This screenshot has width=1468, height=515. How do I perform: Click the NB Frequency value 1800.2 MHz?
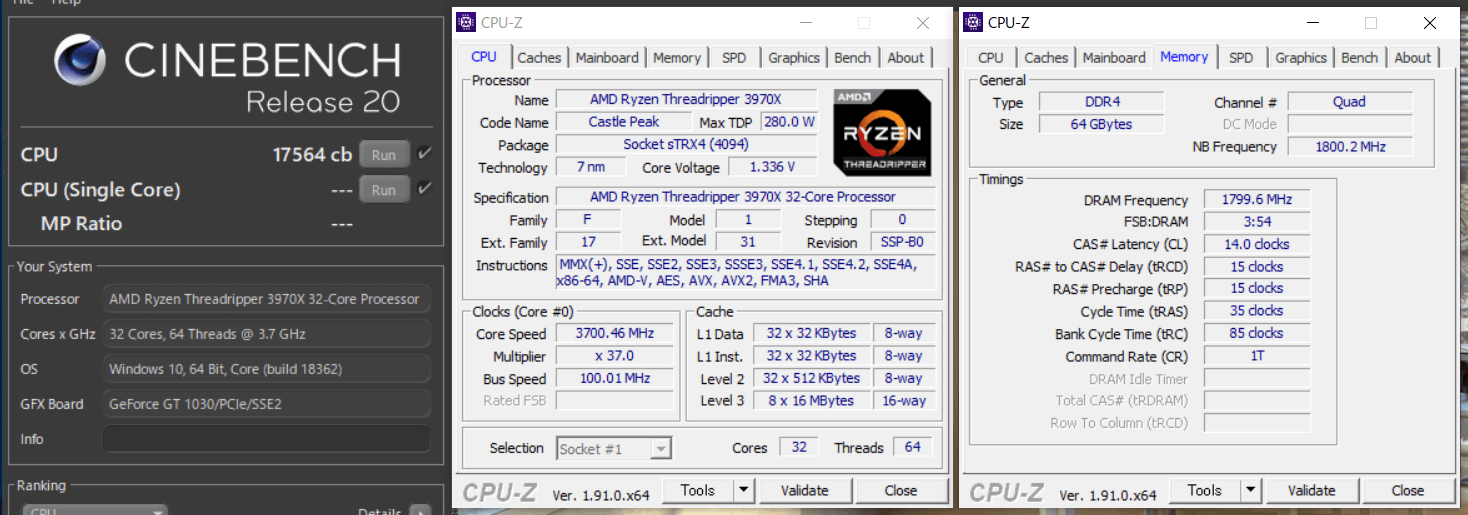click(x=1349, y=147)
